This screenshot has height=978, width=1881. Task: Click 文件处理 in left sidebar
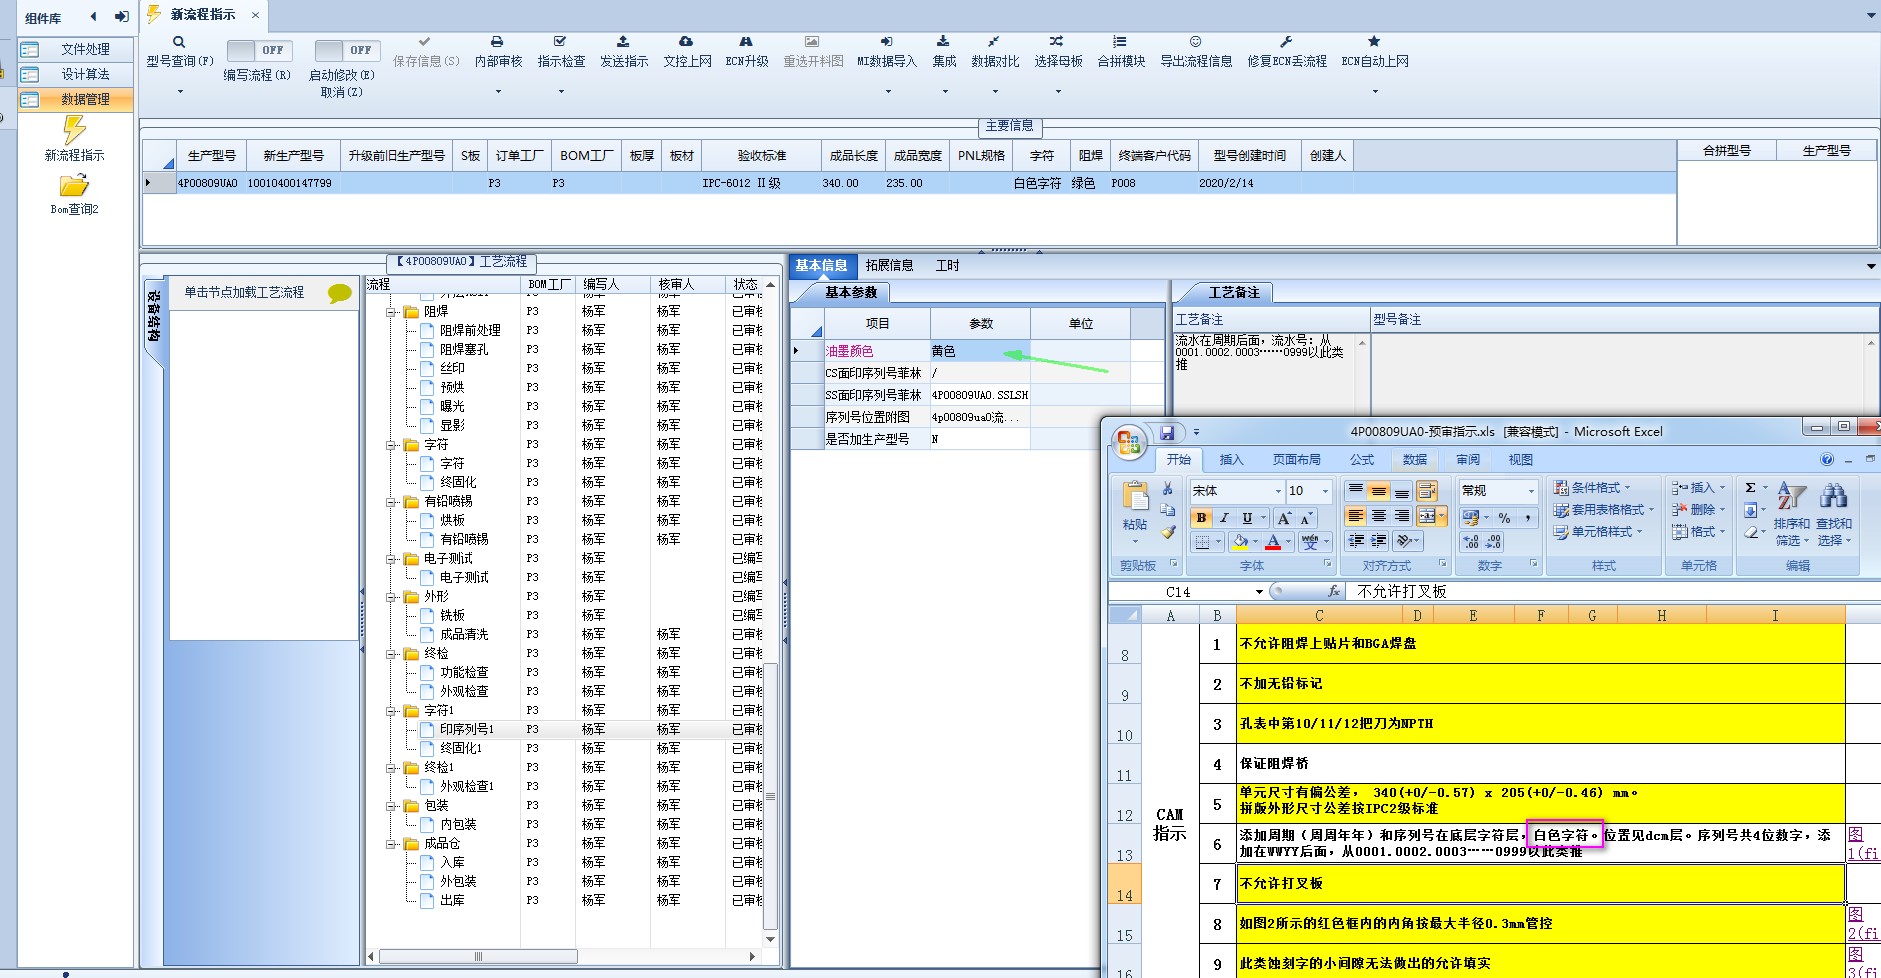click(x=76, y=49)
